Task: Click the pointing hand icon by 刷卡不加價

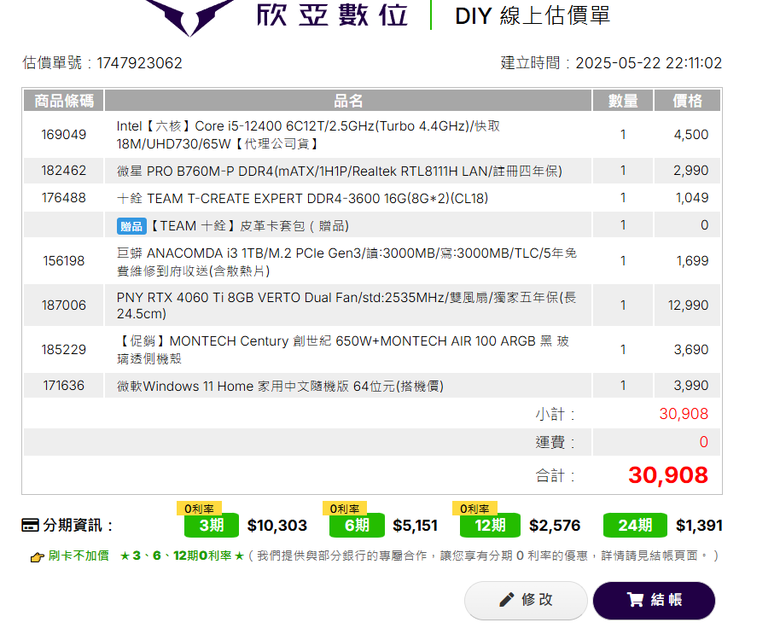Action: coord(37,557)
